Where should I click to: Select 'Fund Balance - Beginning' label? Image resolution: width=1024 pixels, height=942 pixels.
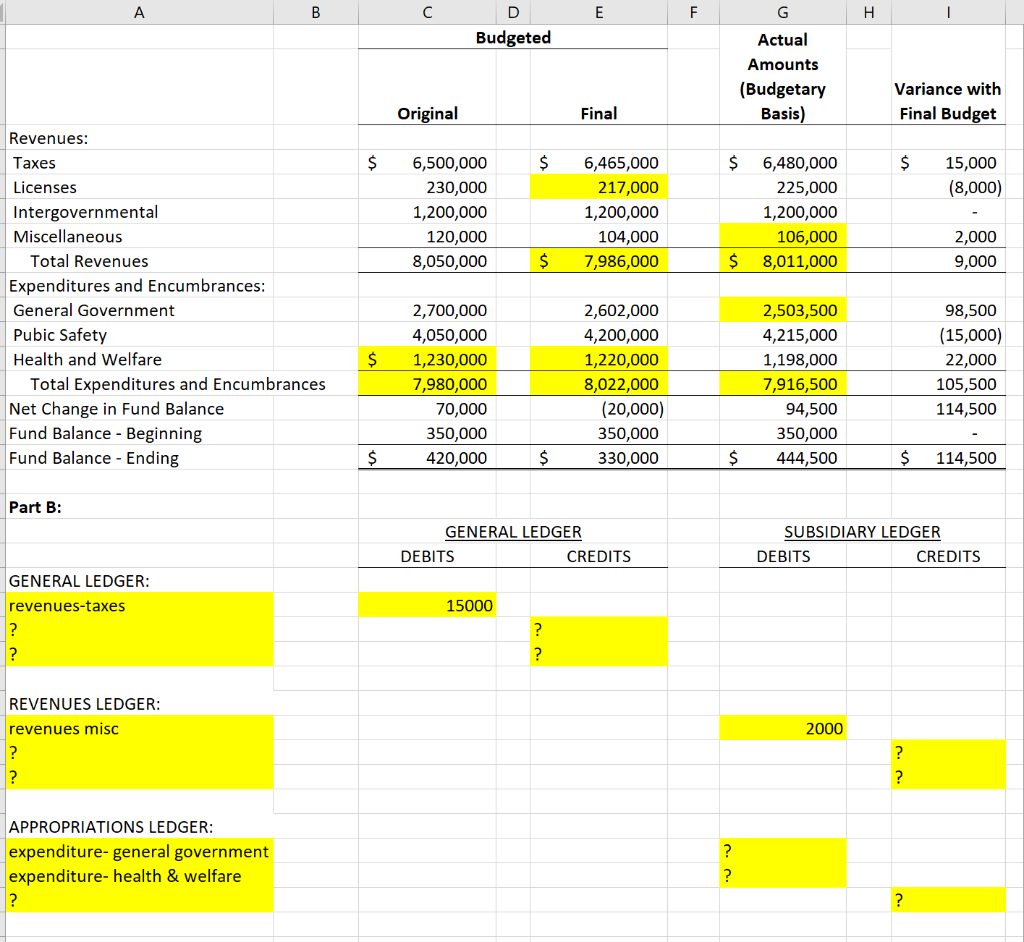pos(105,434)
